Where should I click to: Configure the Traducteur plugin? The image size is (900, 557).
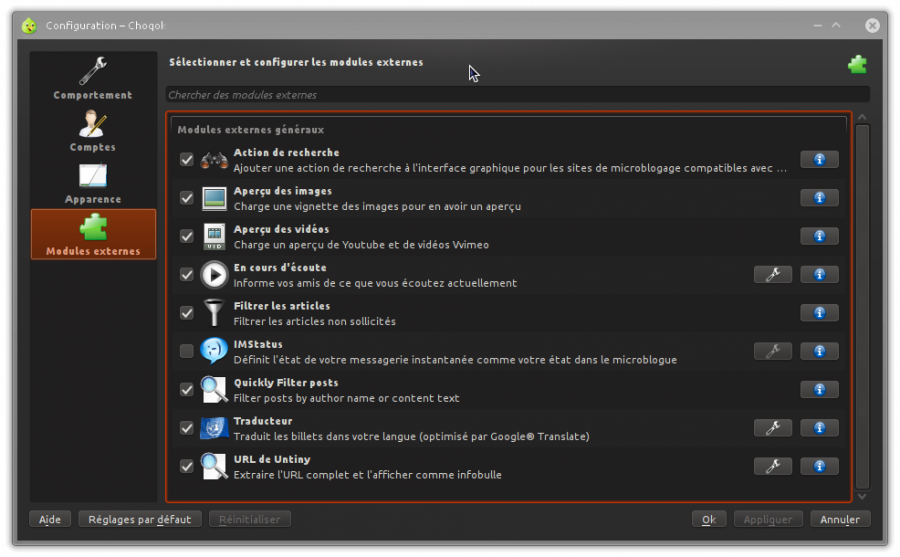pos(773,428)
